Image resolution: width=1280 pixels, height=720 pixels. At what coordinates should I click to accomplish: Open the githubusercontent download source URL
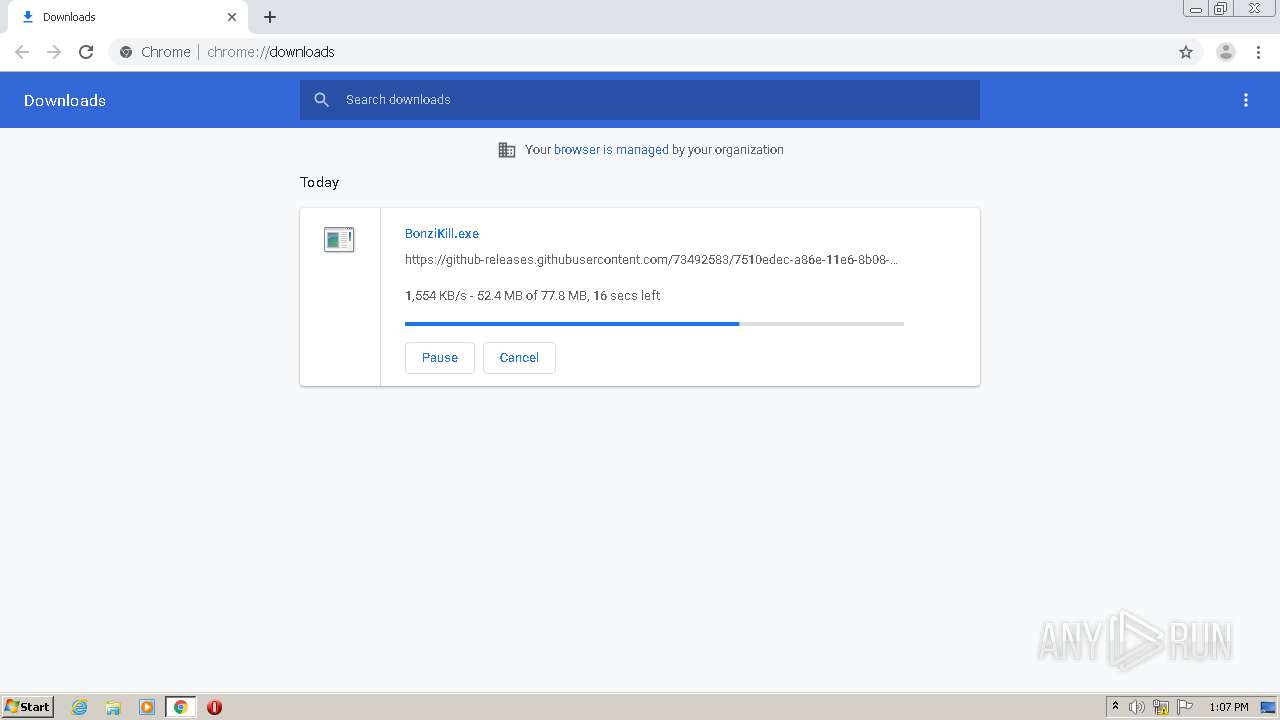[x=651, y=260]
